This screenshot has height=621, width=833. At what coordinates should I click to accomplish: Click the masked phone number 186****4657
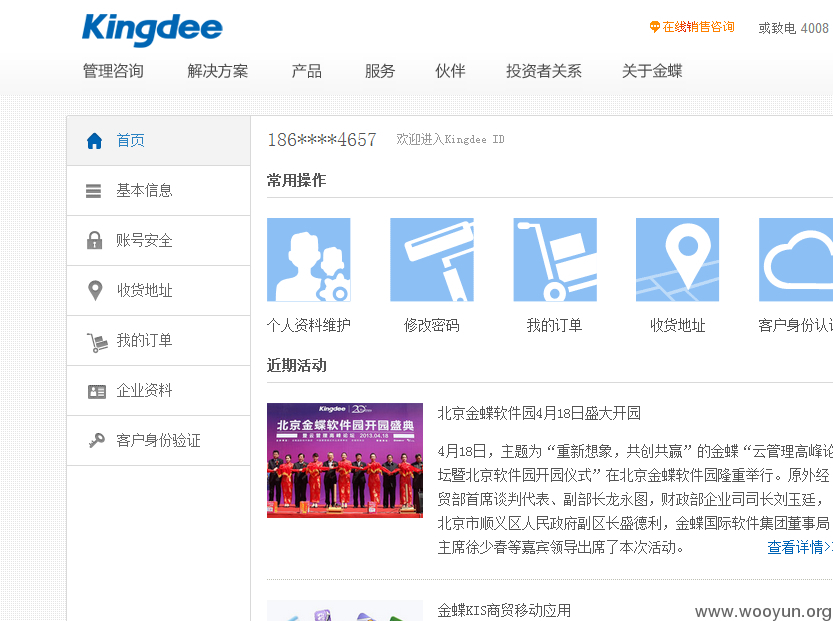pyautogui.click(x=322, y=140)
